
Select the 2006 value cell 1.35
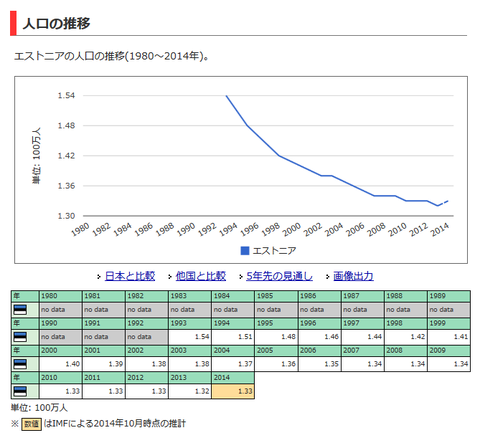pos(320,364)
